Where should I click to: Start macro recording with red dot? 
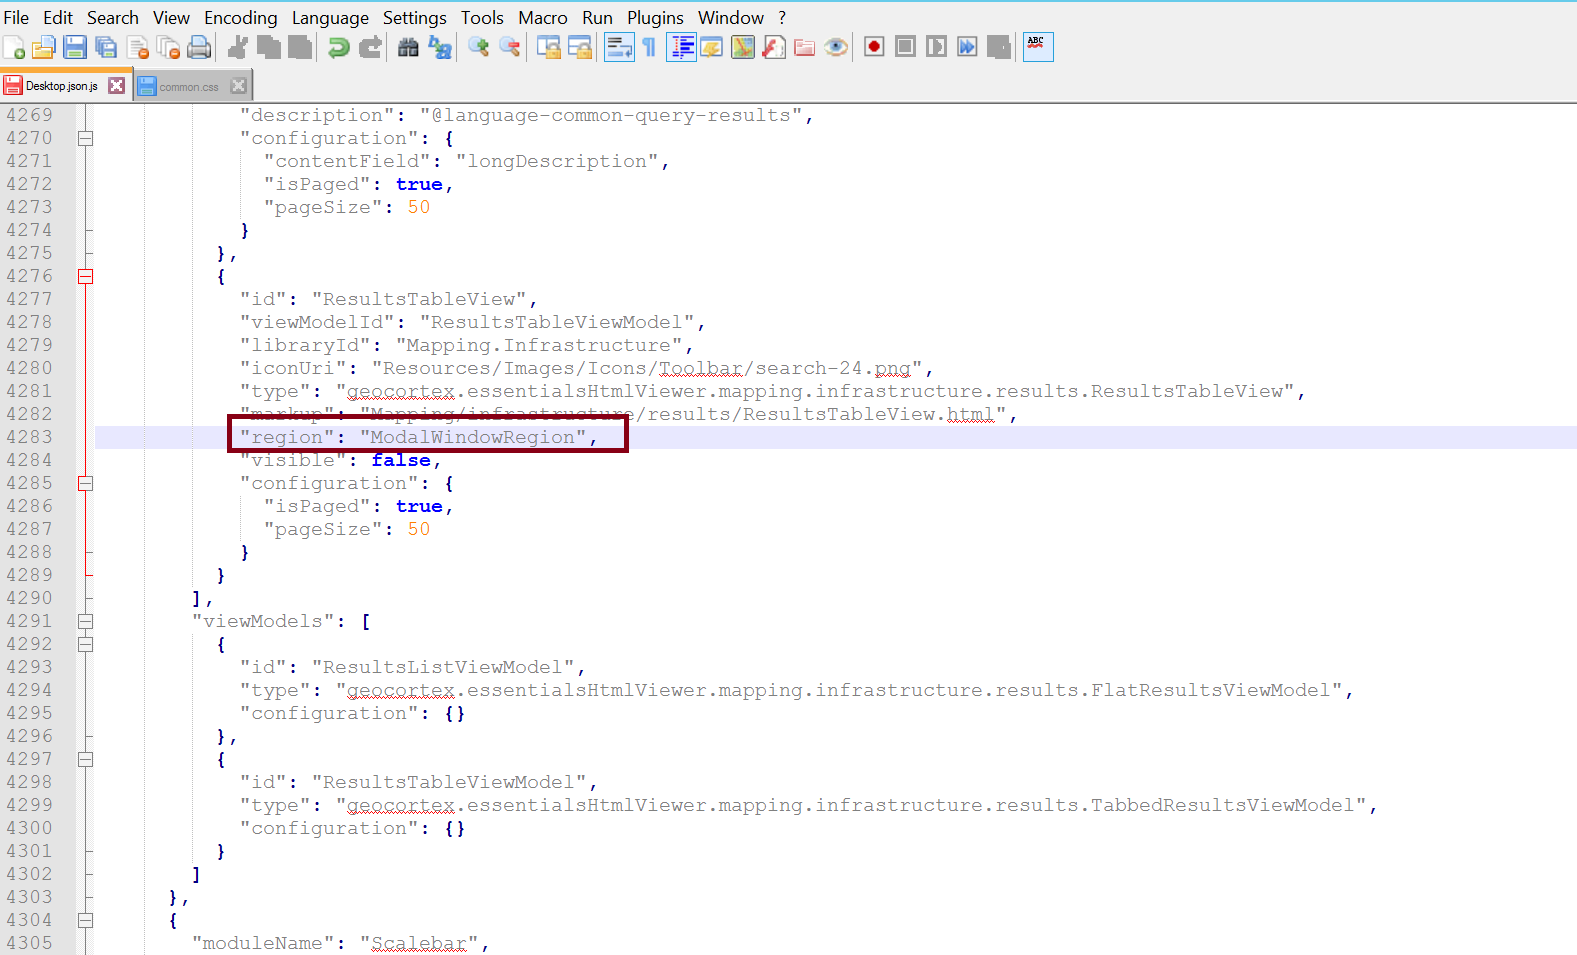[x=874, y=47]
